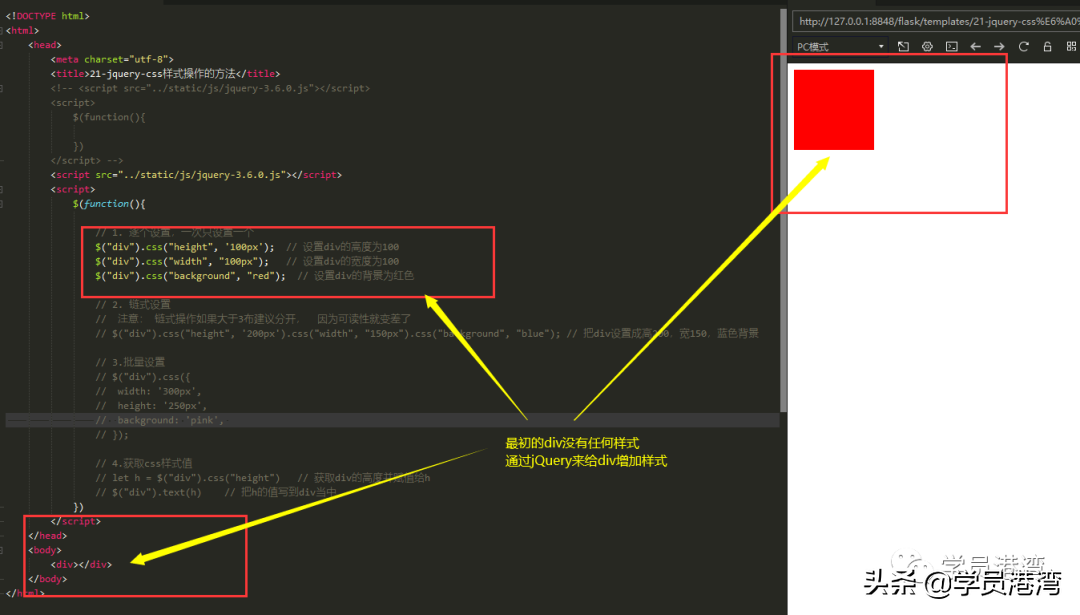The height and width of the screenshot is (615, 1080).
Task: Refresh the preview page
Action: [x=1024, y=46]
